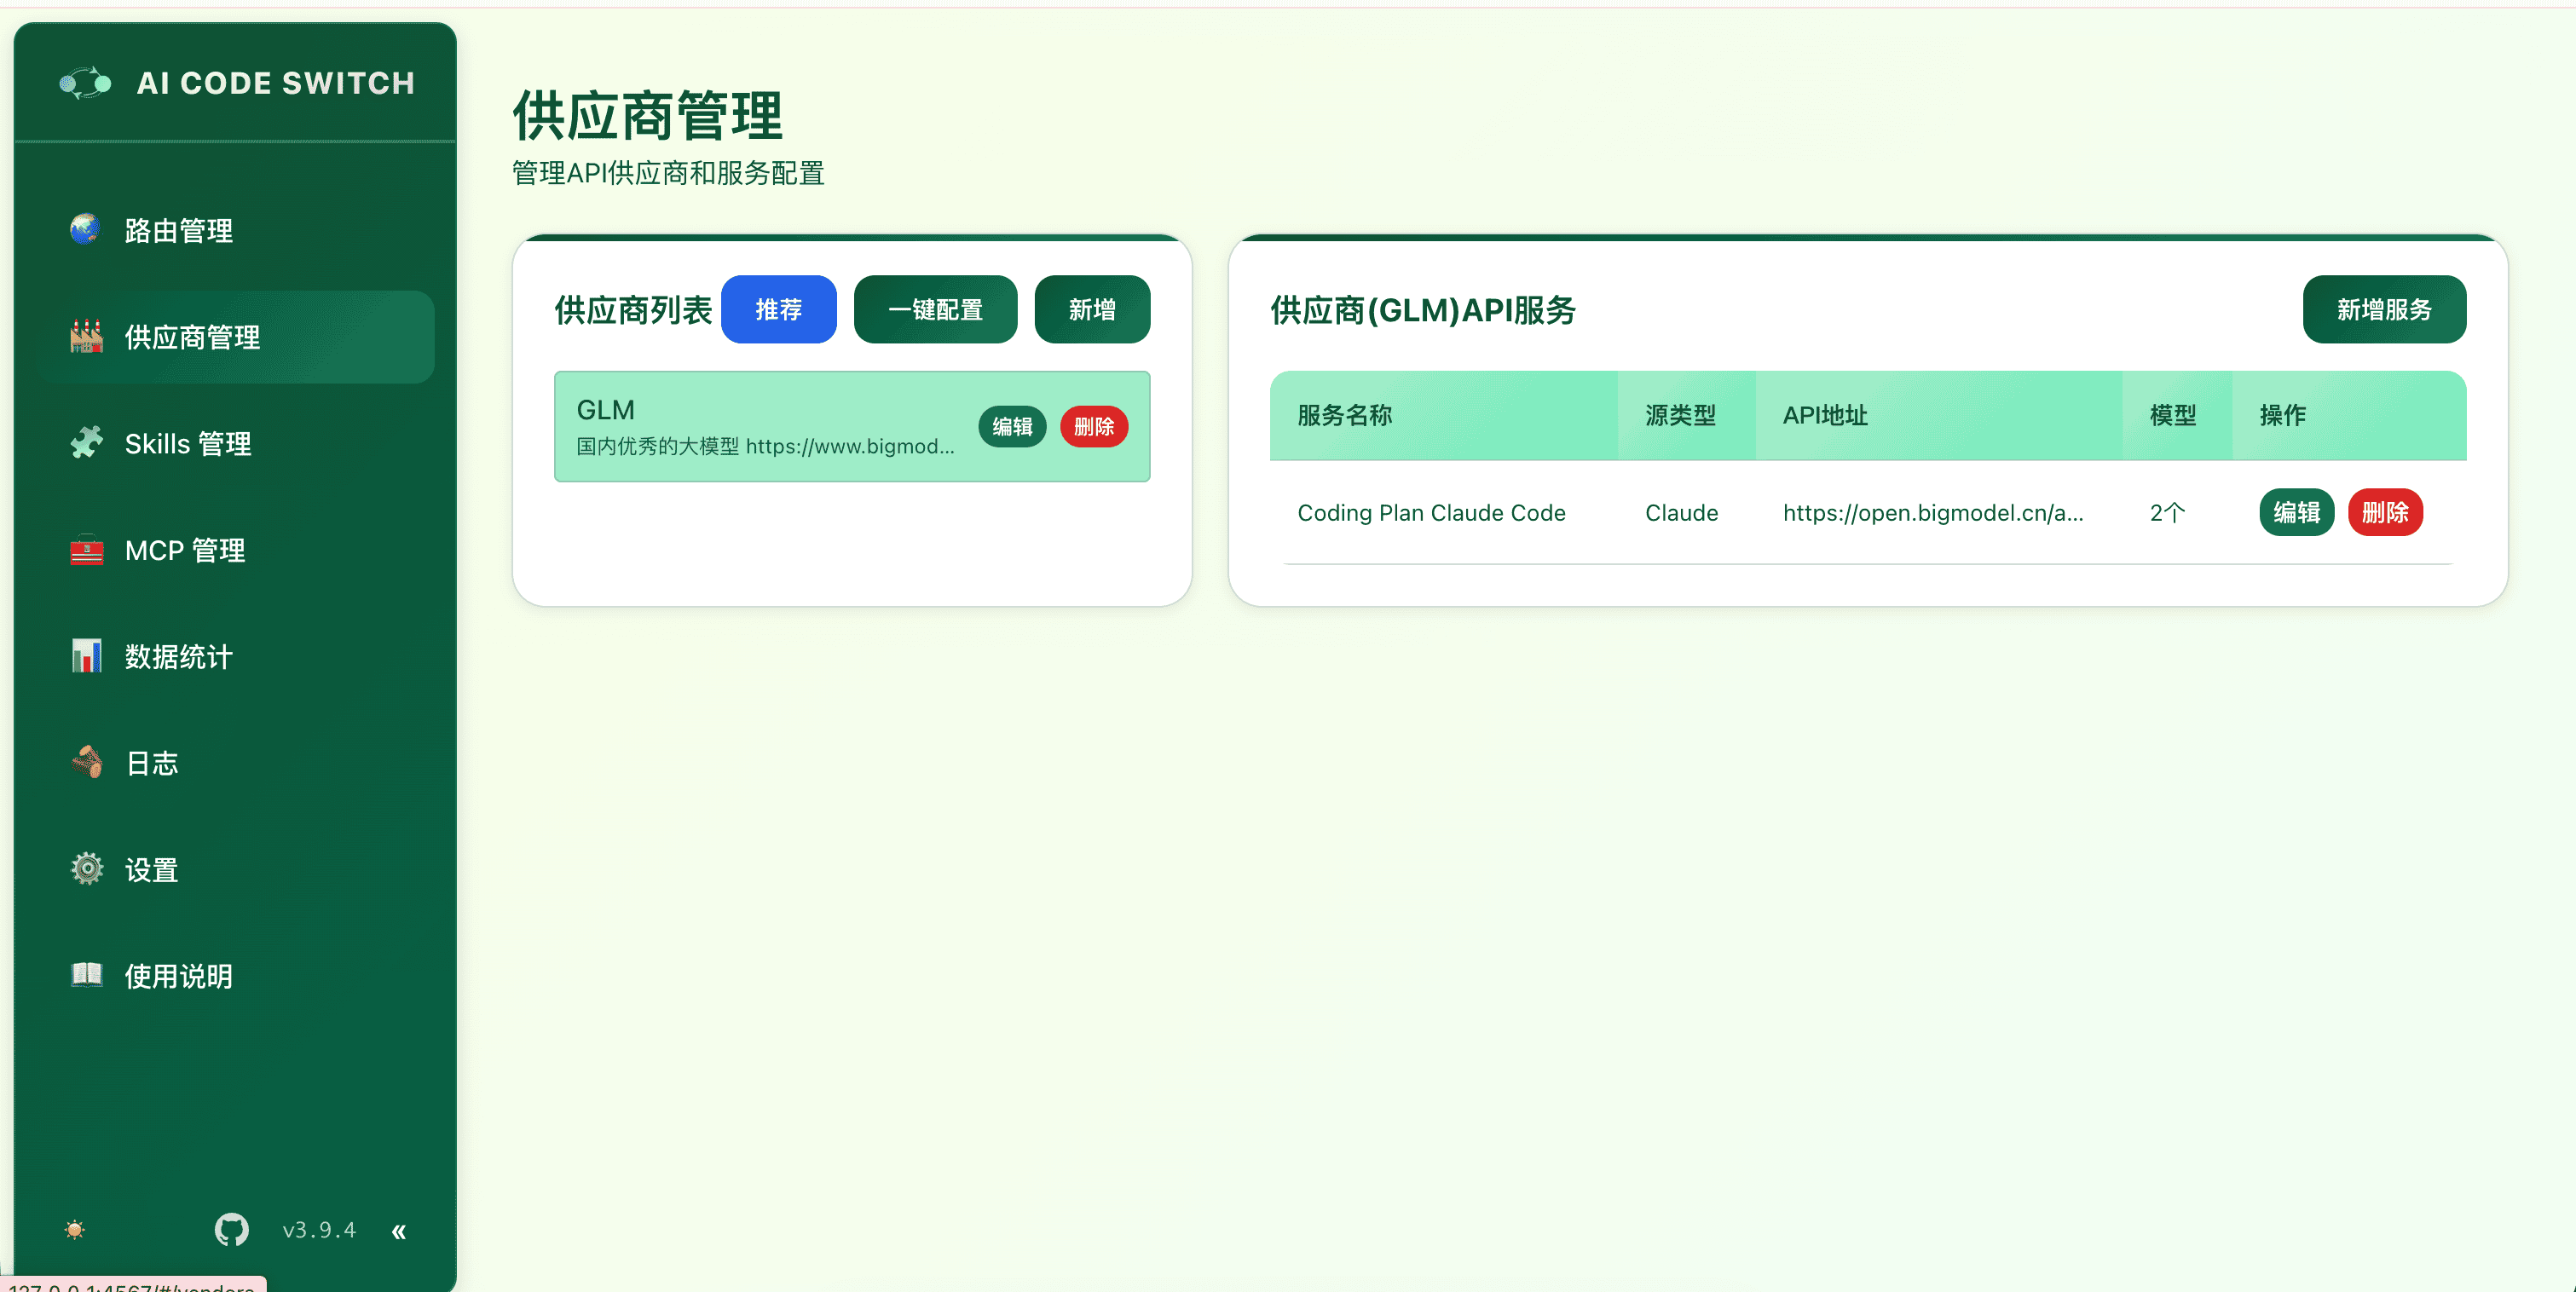Open 推荐 recommended vendors button
Viewport: 2576px width, 1292px height.
tap(778, 310)
